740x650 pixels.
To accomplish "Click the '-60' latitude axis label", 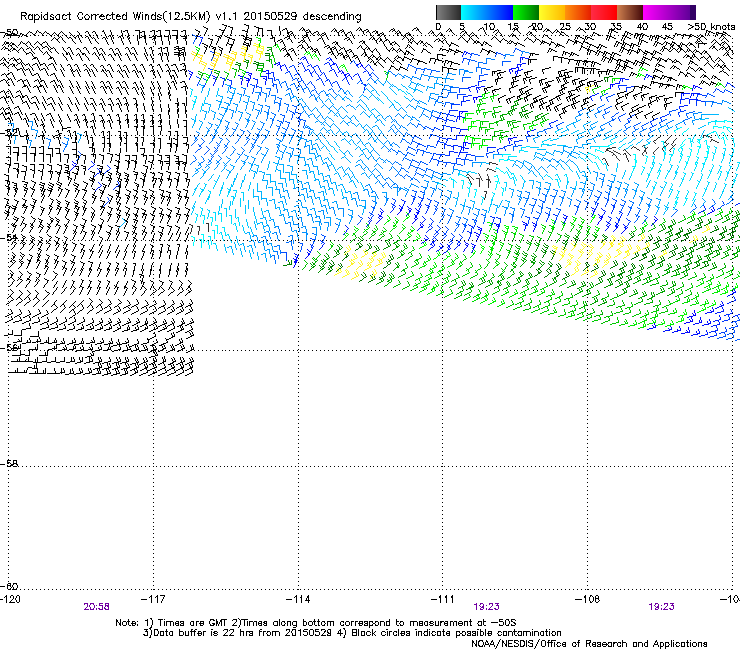I will (x=9, y=586).
